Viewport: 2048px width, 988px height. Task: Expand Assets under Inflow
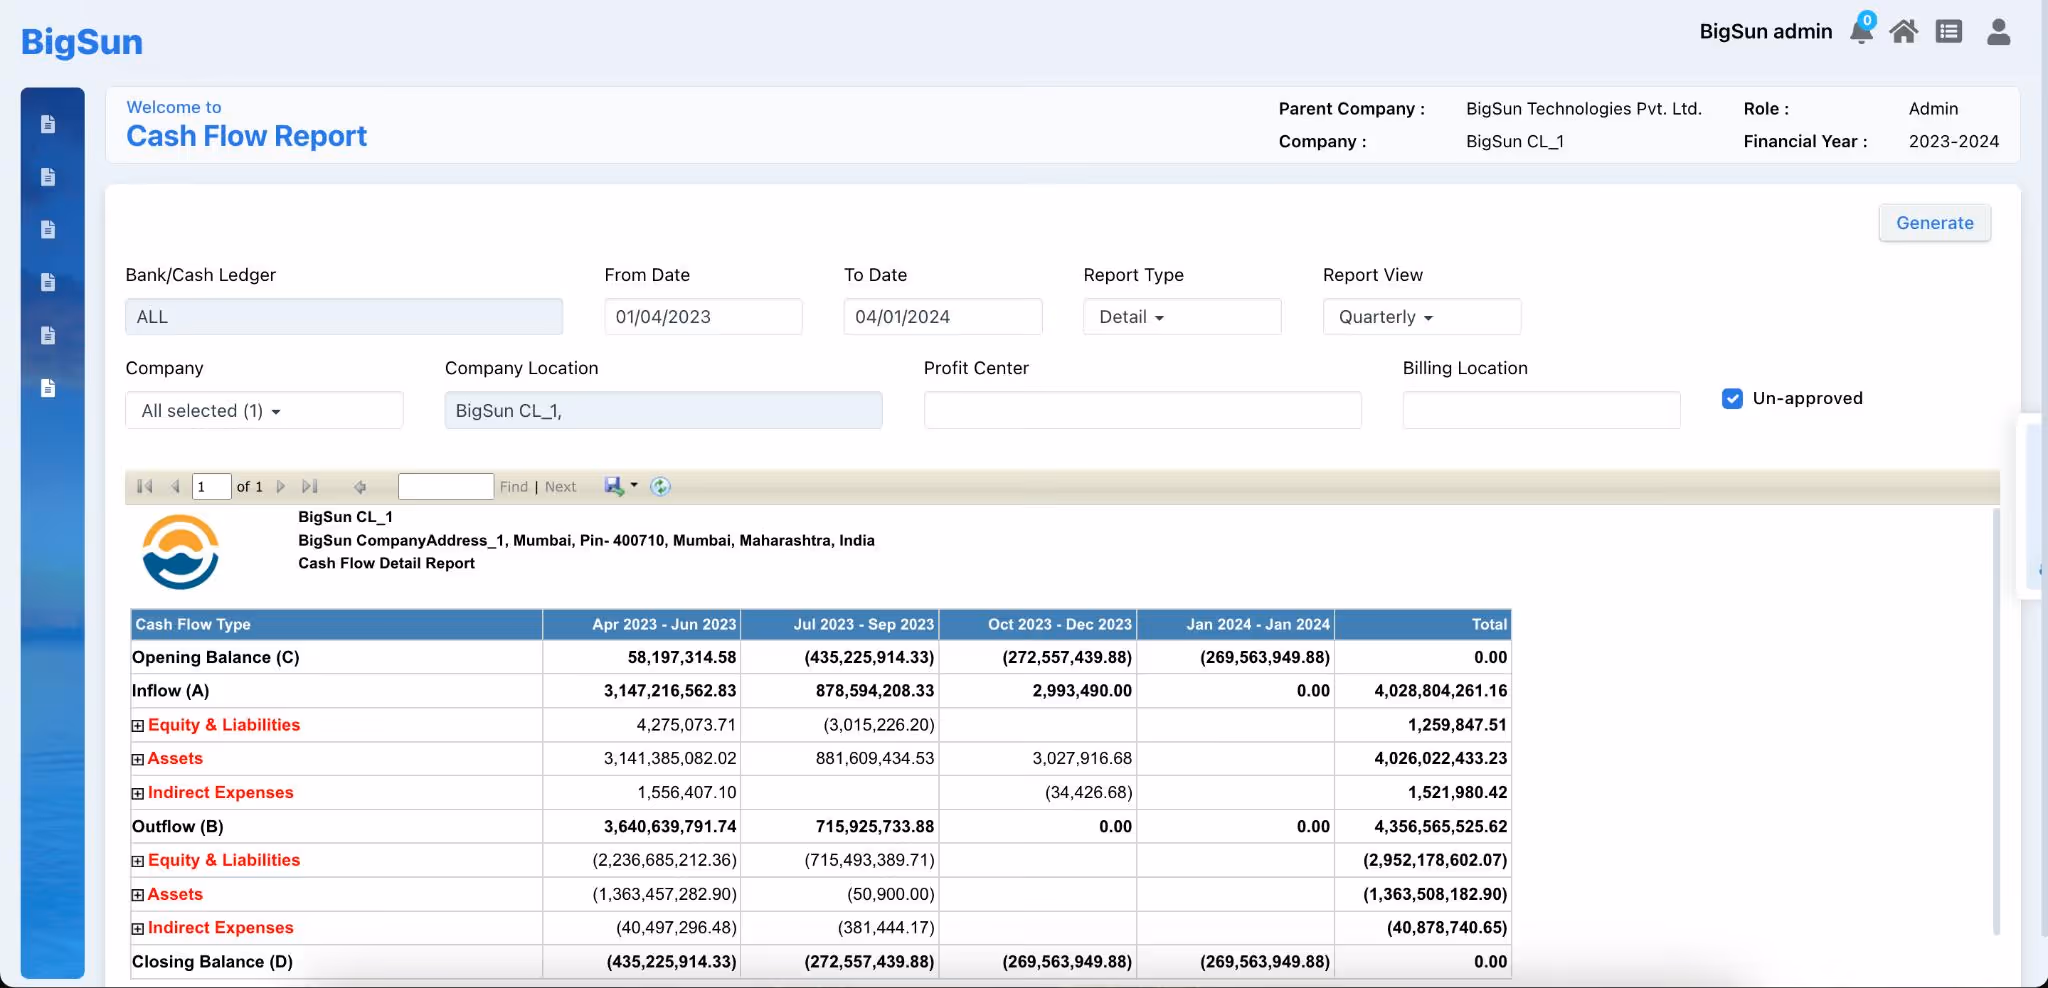click(138, 760)
